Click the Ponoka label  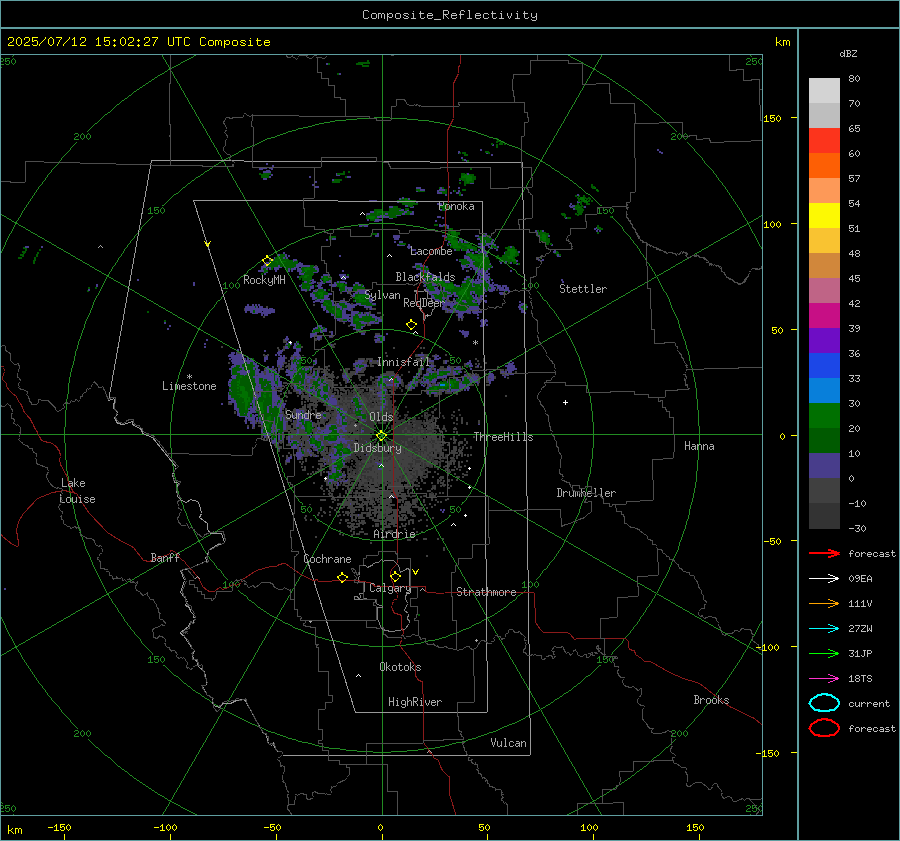pos(456,206)
